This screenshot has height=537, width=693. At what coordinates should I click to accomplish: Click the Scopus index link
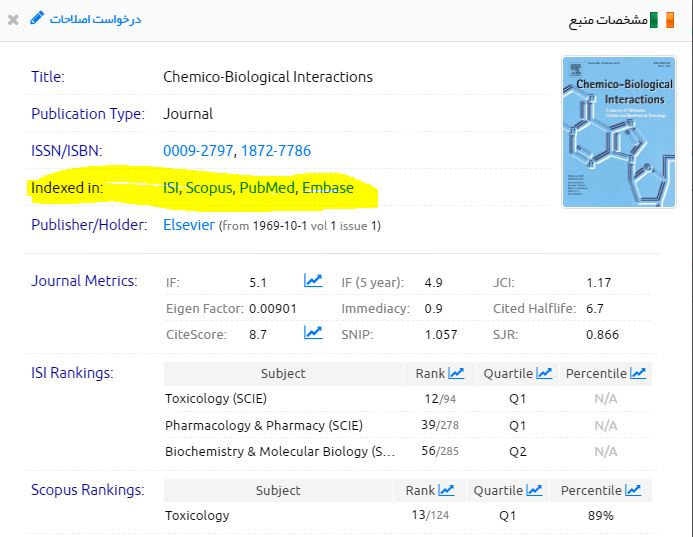click(x=209, y=188)
